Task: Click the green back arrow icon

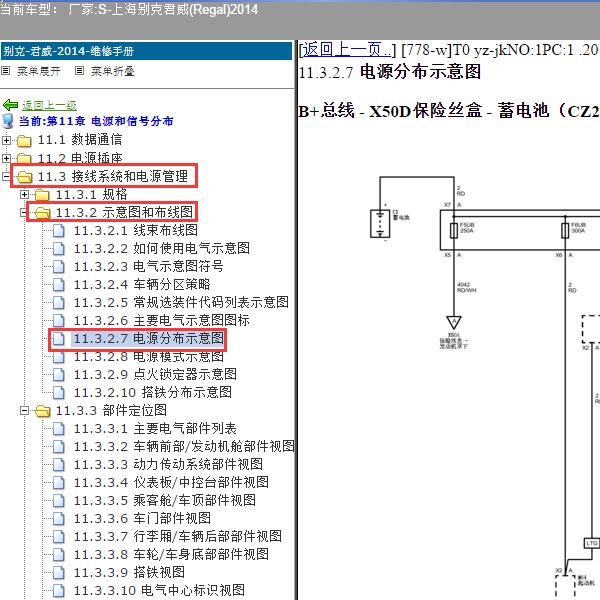Action: [x=10, y=105]
